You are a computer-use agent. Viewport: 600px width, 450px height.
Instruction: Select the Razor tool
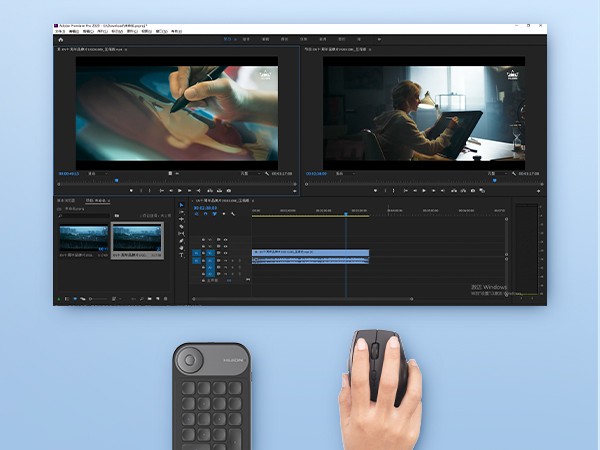[181, 227]
